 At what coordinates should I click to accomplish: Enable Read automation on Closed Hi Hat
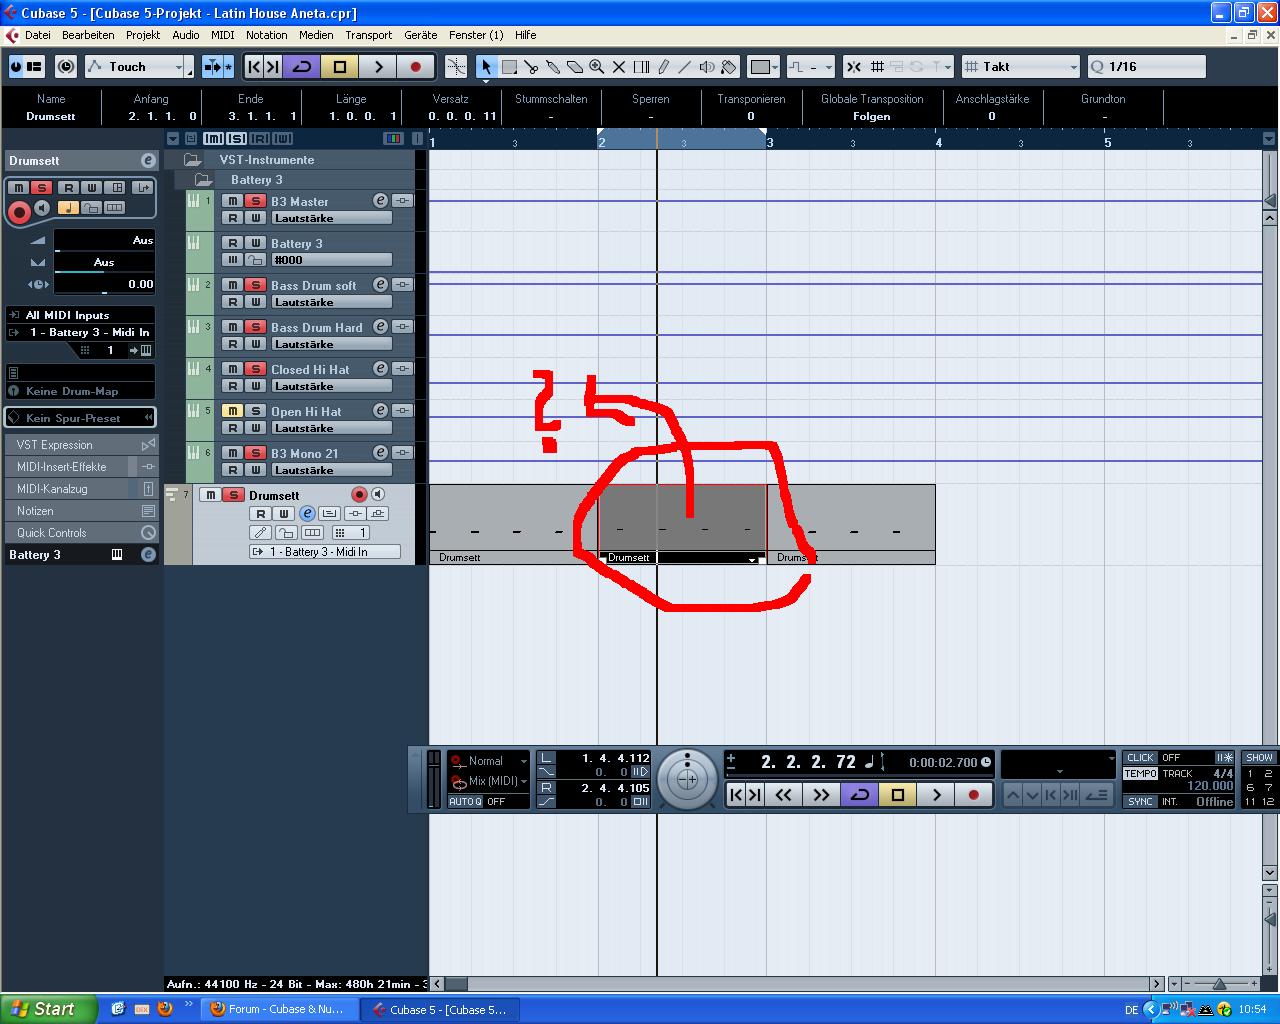(233, 386)
